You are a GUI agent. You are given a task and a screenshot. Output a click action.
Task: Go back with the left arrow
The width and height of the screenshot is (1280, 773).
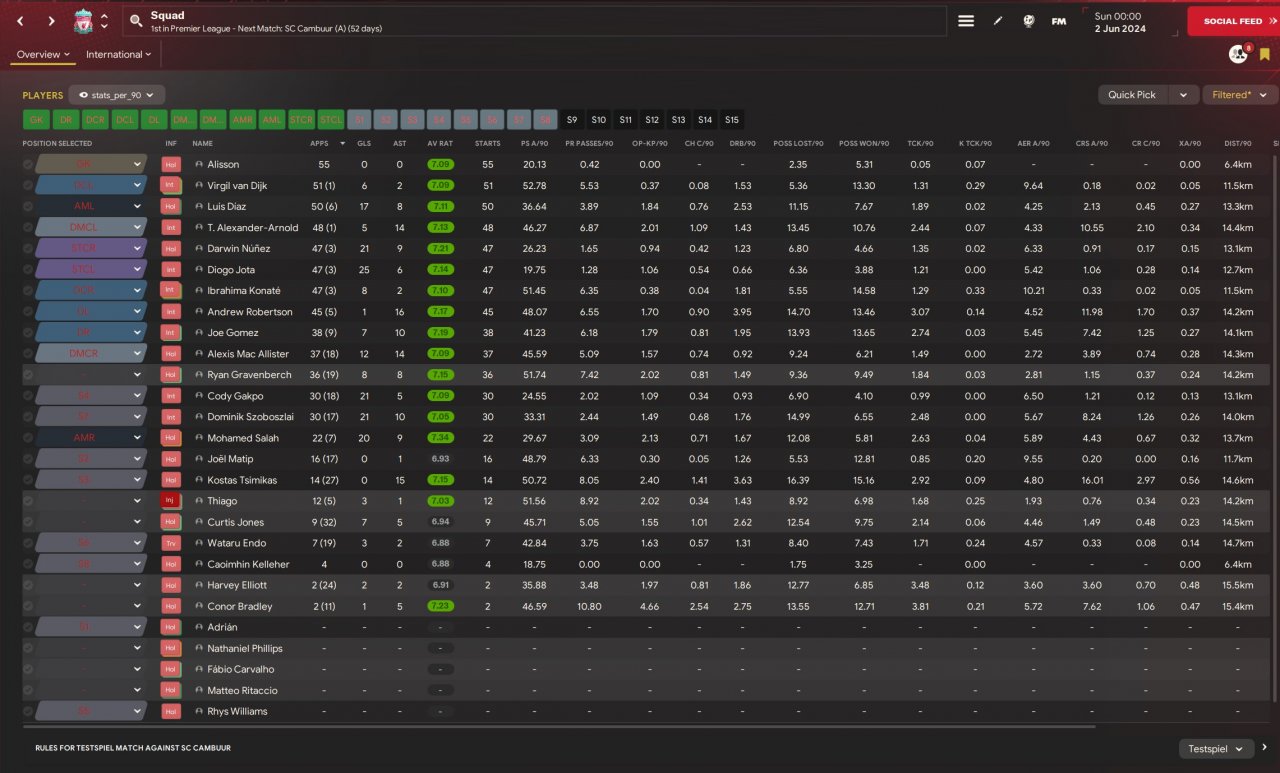coord(20,21)
